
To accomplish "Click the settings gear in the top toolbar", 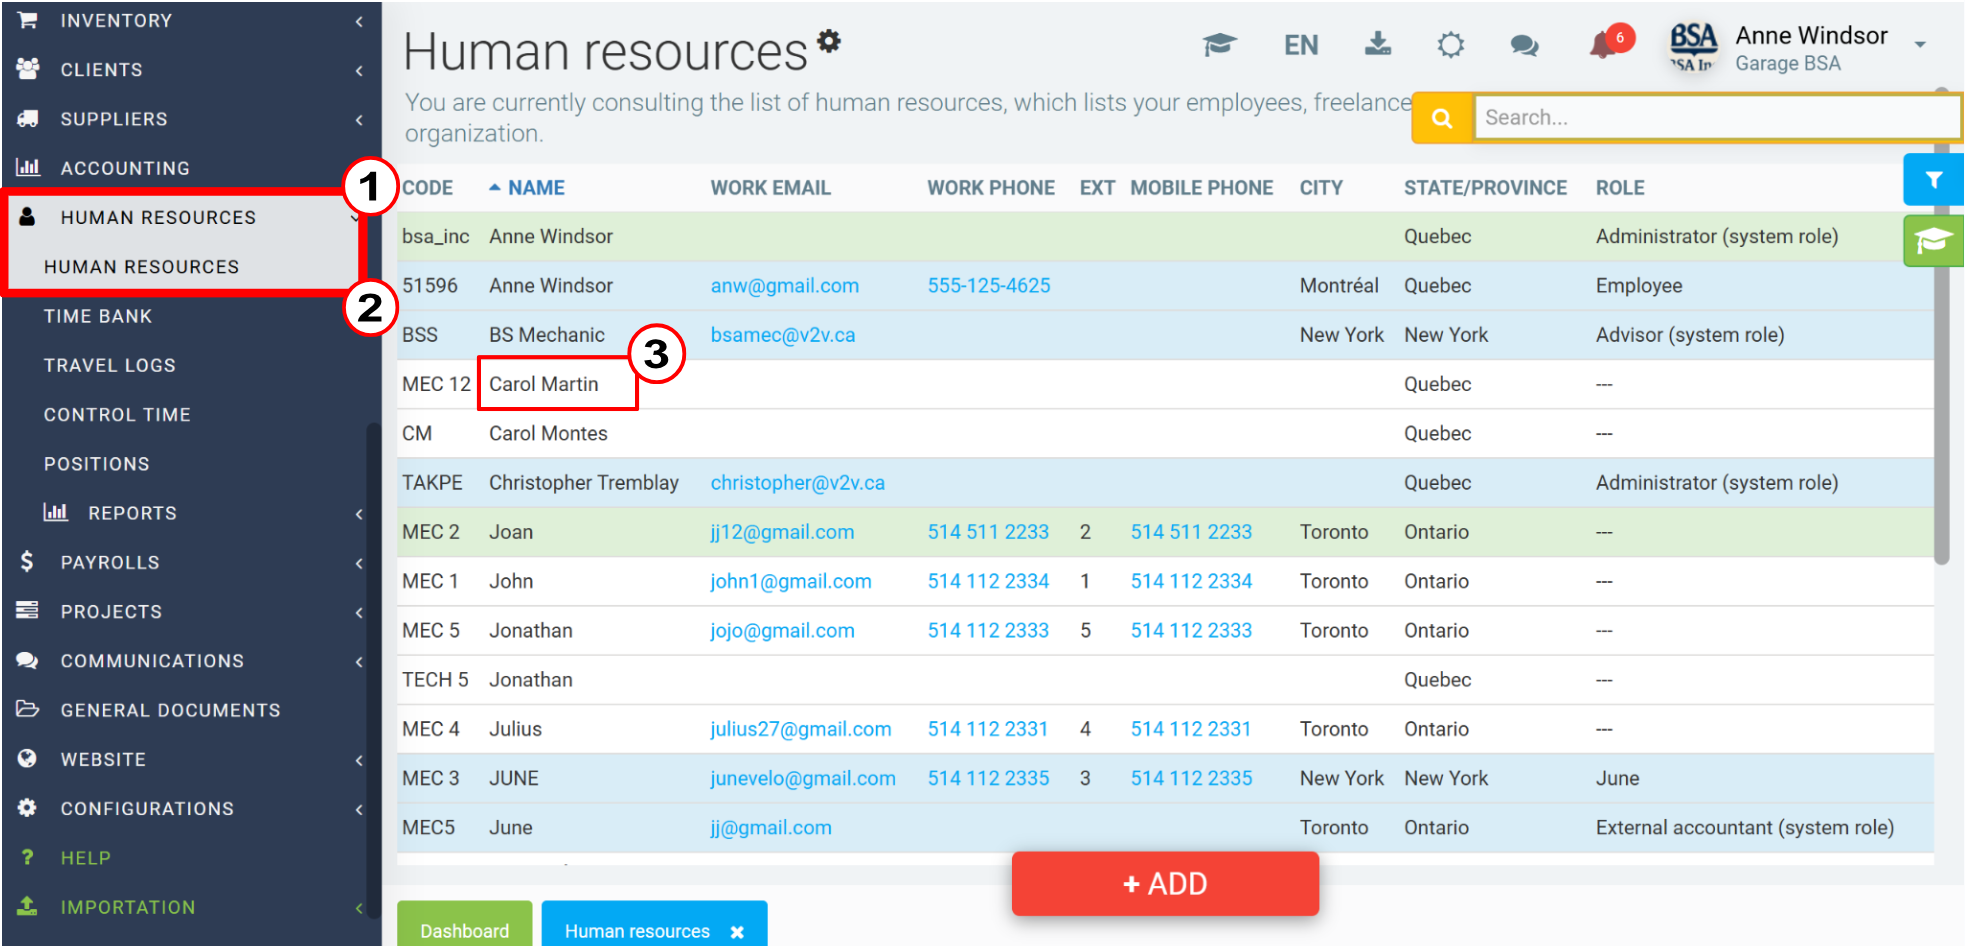I will [x=1451, y=46].
